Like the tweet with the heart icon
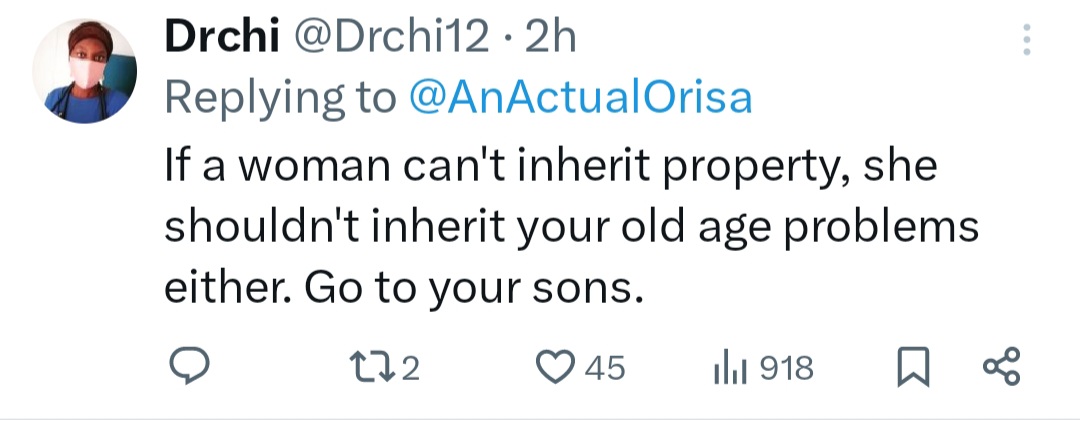 click(551, 369)
